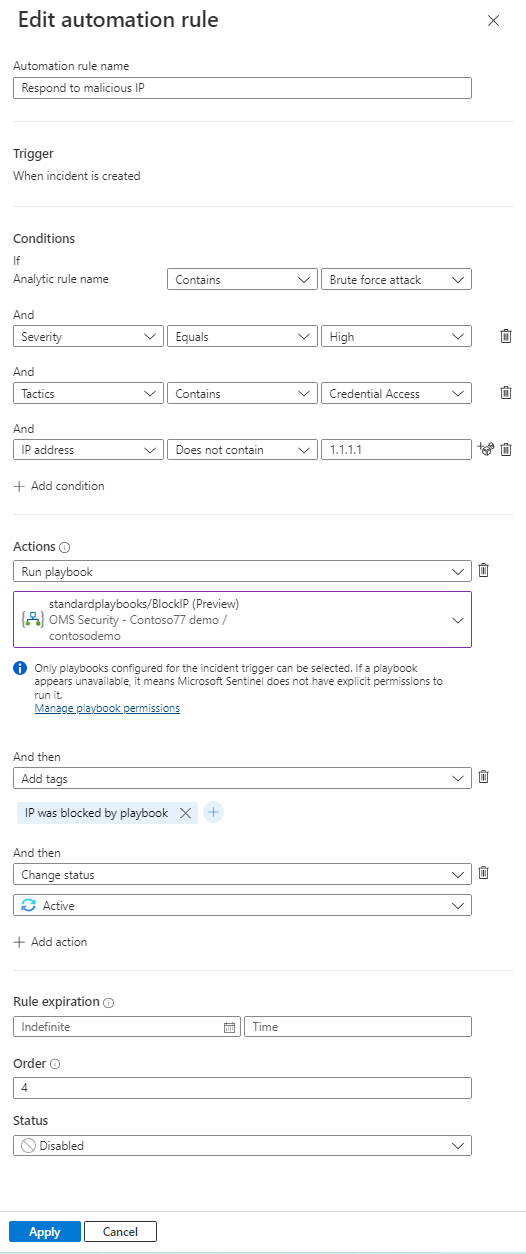Show the Actions info tooltip icon
526x1254 pixels.
tap(65, 548)
